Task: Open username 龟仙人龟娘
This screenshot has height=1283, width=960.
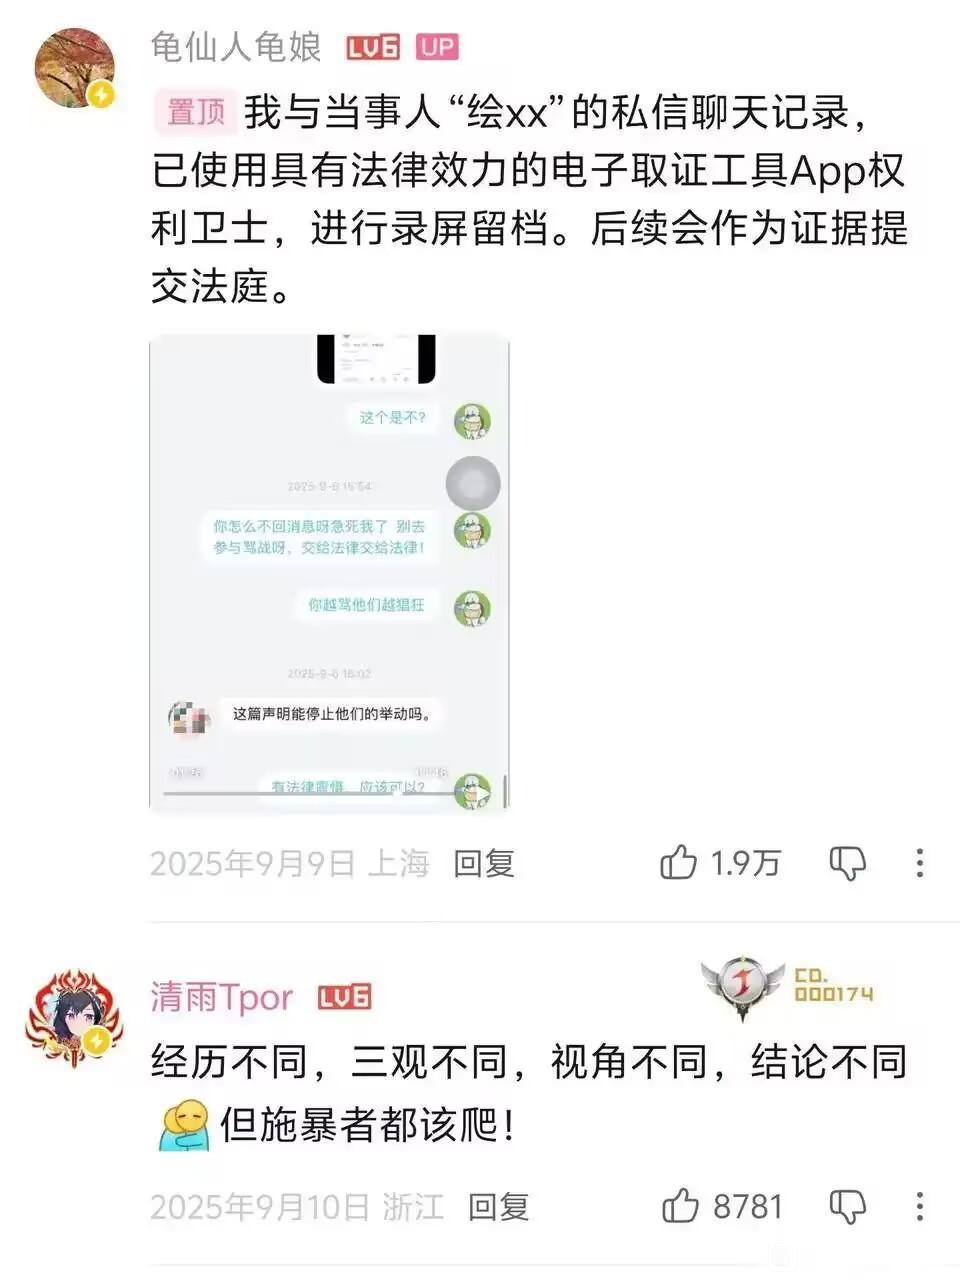Action: (x=237, y=46)
